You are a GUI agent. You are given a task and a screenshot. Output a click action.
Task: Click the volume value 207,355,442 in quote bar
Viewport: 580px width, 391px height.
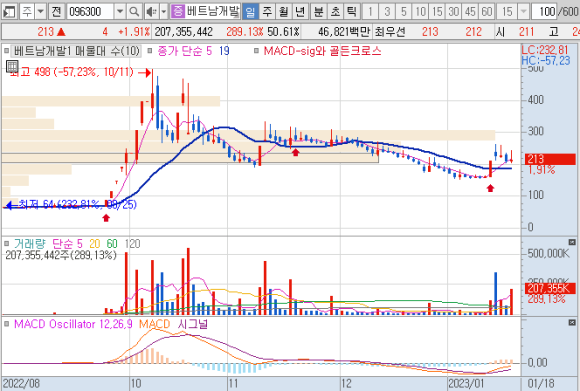(x=183, y=32)
